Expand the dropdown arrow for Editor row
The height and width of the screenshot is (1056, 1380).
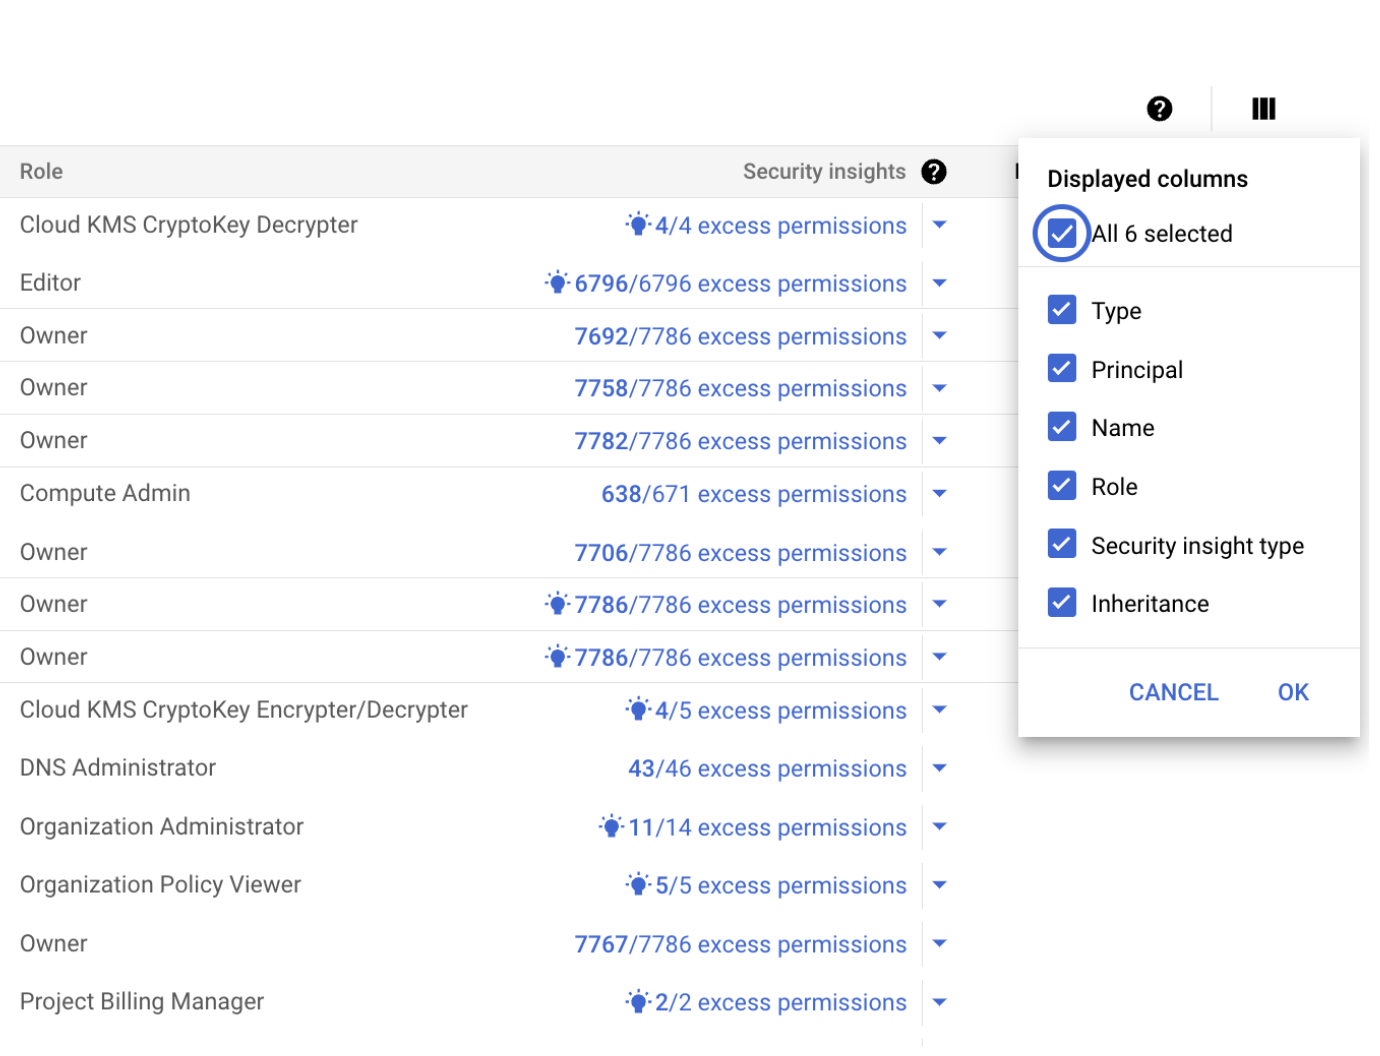939,283
